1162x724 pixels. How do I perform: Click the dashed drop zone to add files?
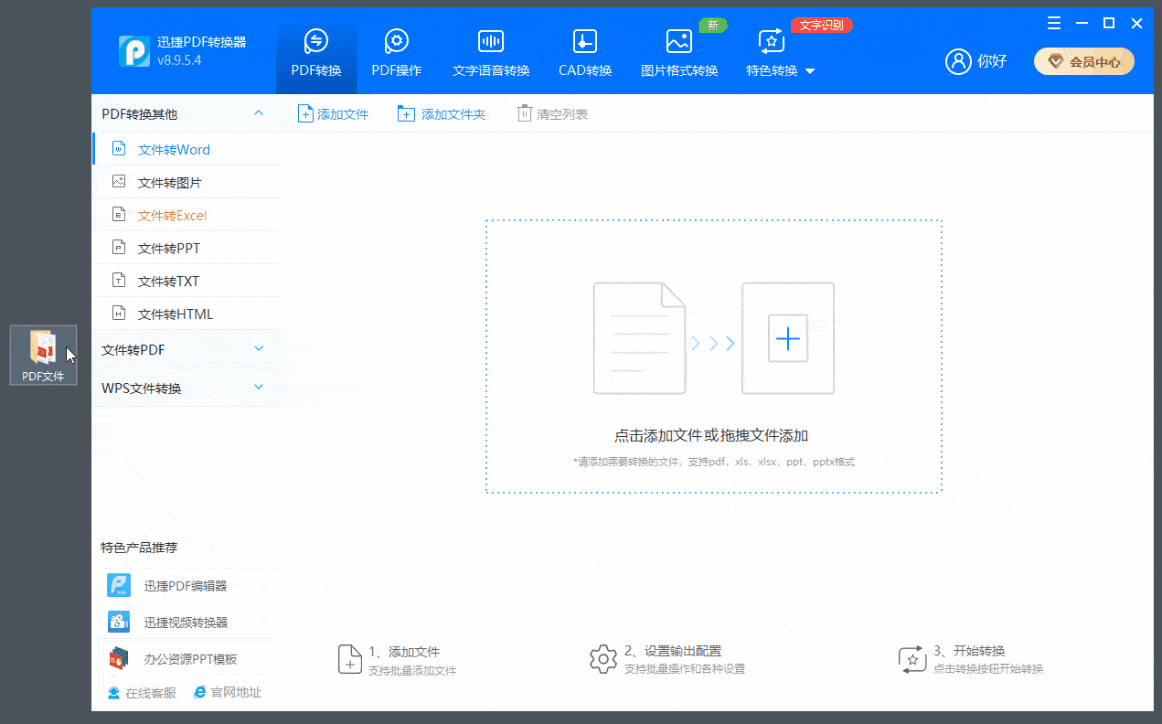click(713, 356)
